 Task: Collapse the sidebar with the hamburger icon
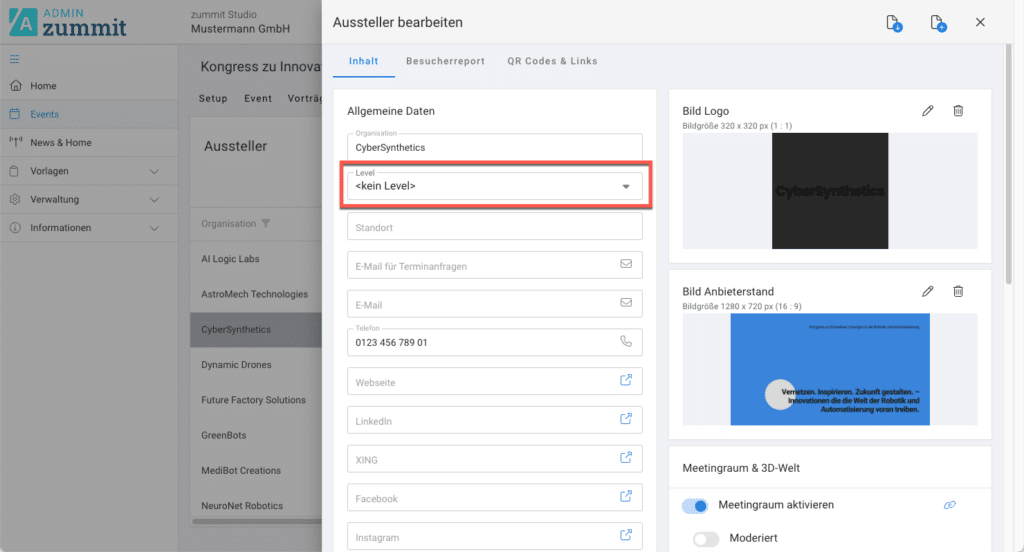[15, 59]
